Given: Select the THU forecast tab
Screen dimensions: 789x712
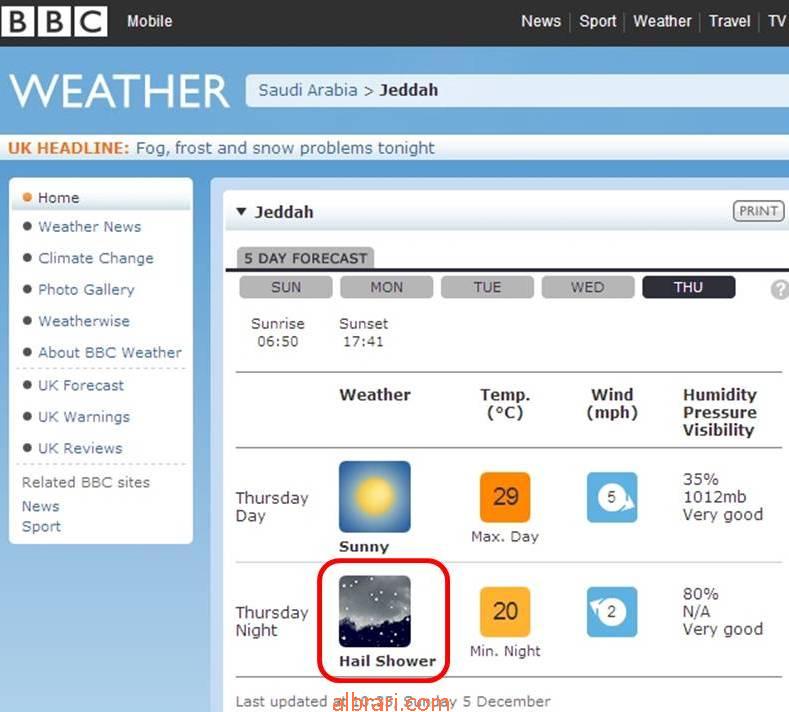Looking at the screenshot, I should coord(688,287).
